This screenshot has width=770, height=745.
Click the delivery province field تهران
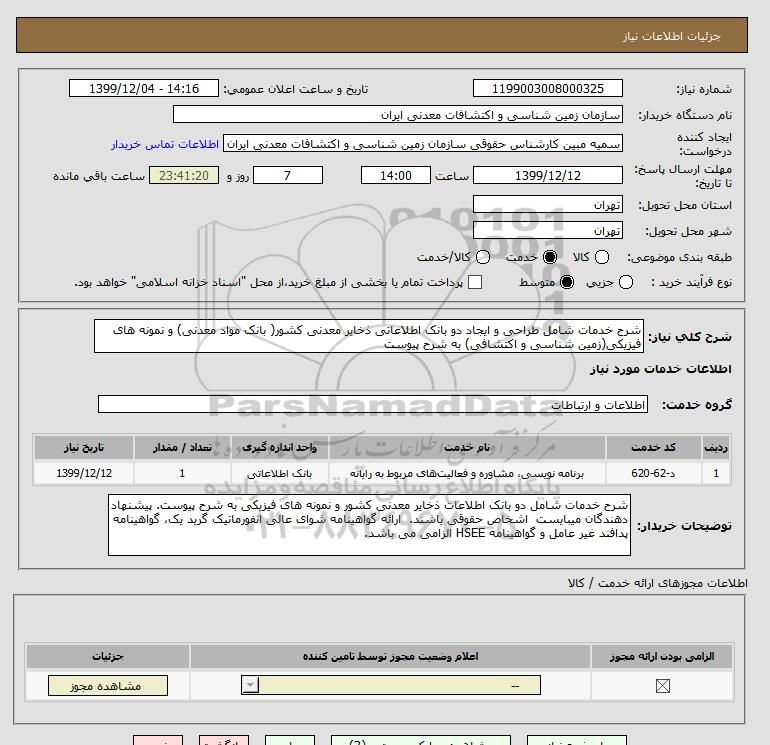pyautogui.click(x=548, y=205)
